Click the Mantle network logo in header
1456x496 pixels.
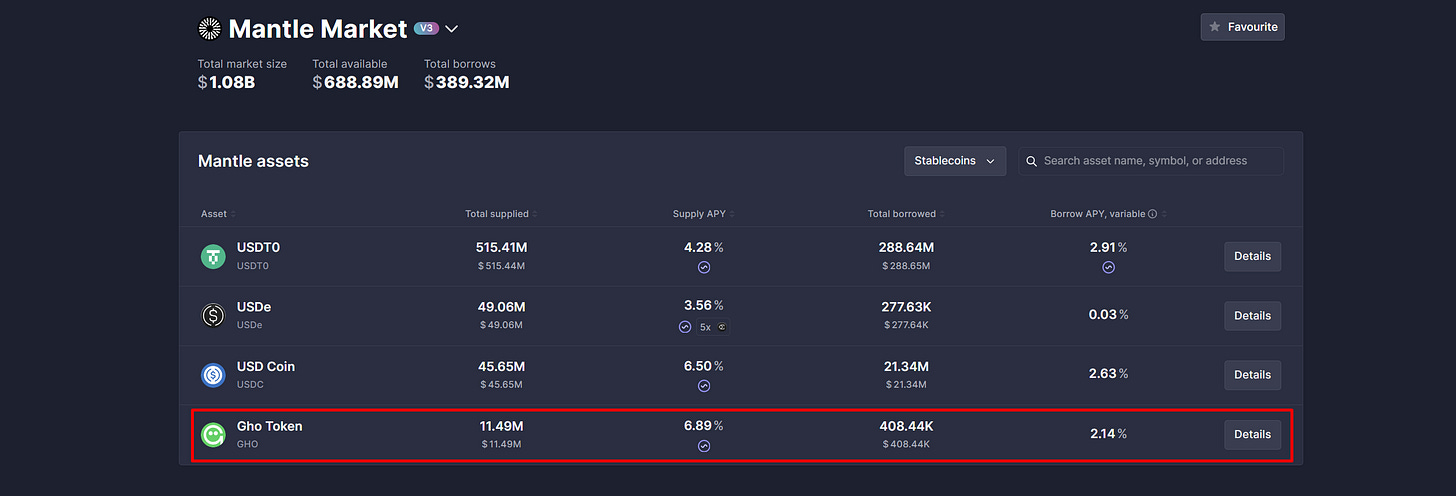(210, 29)
